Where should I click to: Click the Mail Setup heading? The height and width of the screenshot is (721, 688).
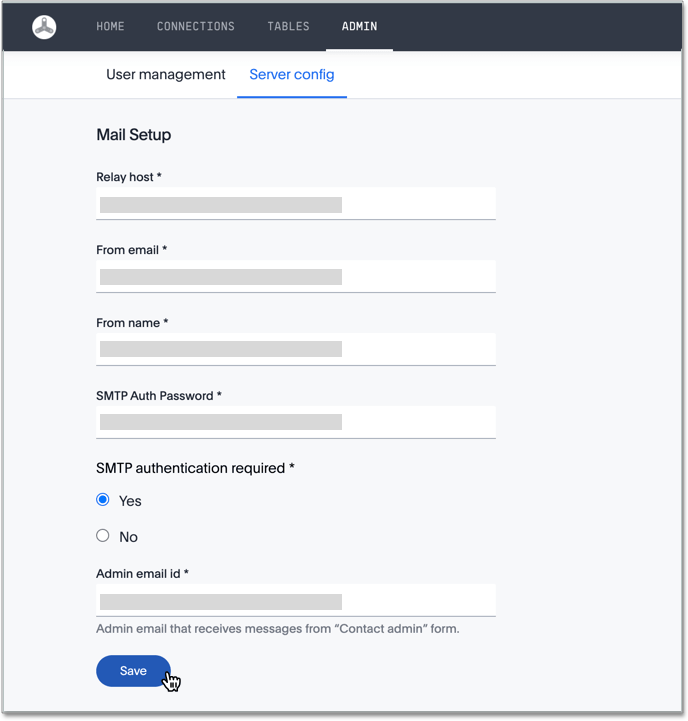pyautogui.click(x=133, y=135)
